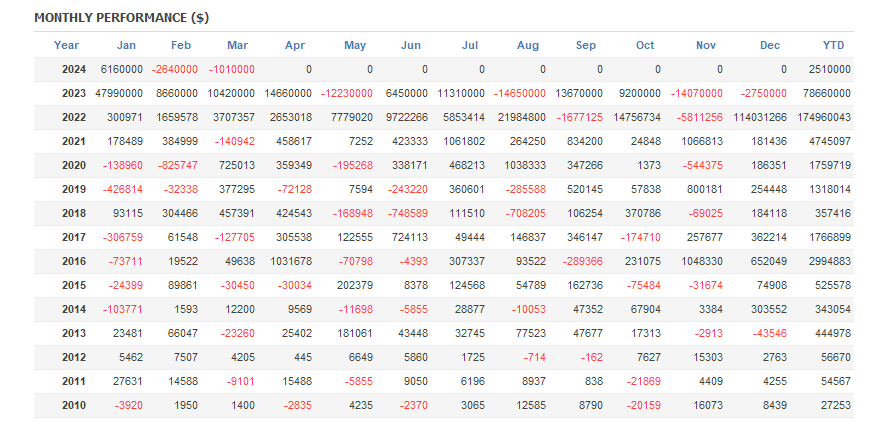
Task: Click the Year column header
Action: click(66, 45)
